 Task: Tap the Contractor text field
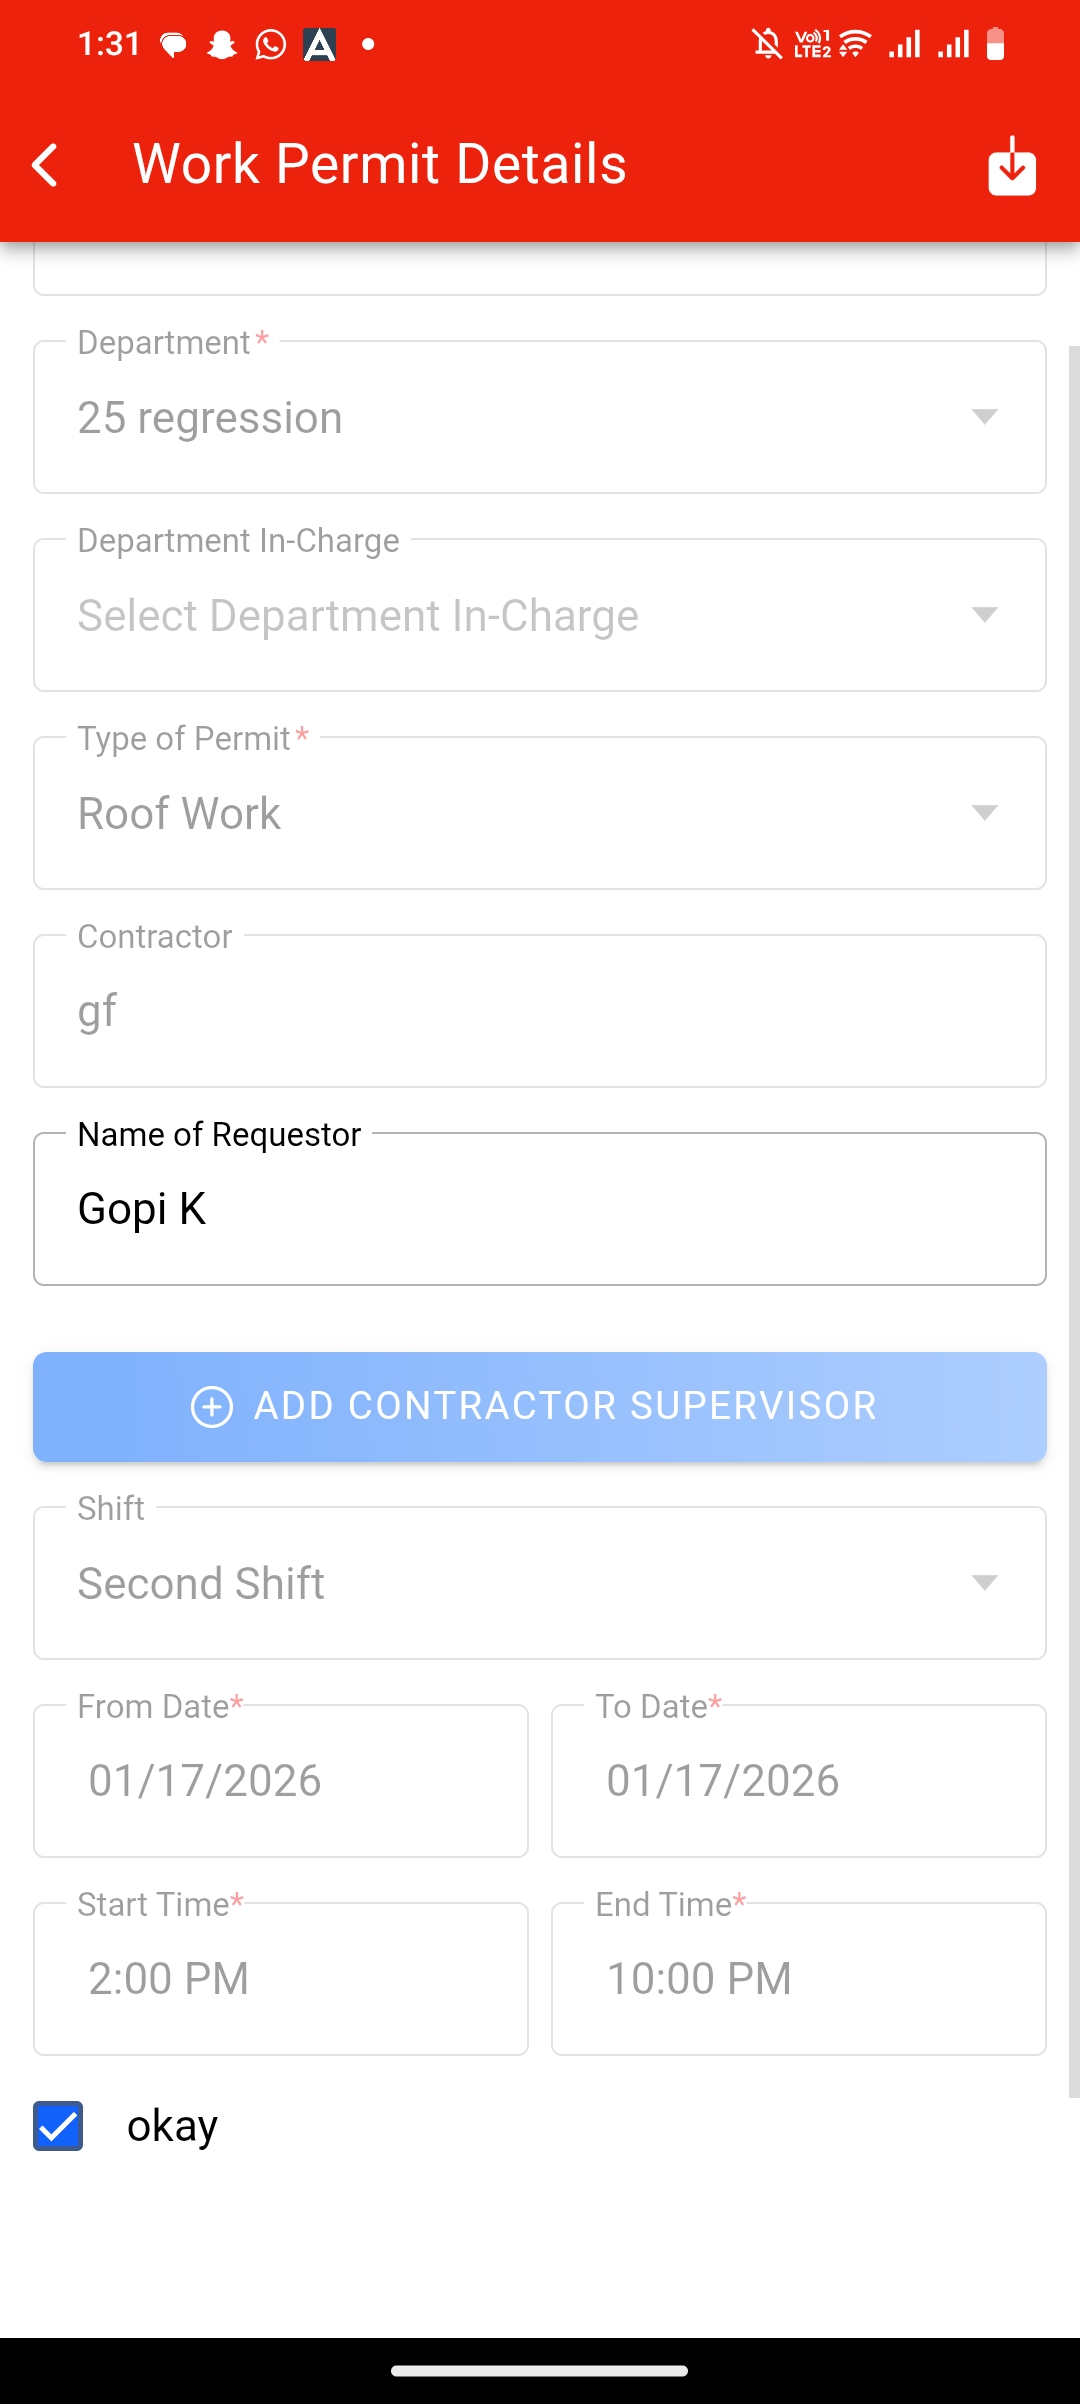[x=540, y=1012]
